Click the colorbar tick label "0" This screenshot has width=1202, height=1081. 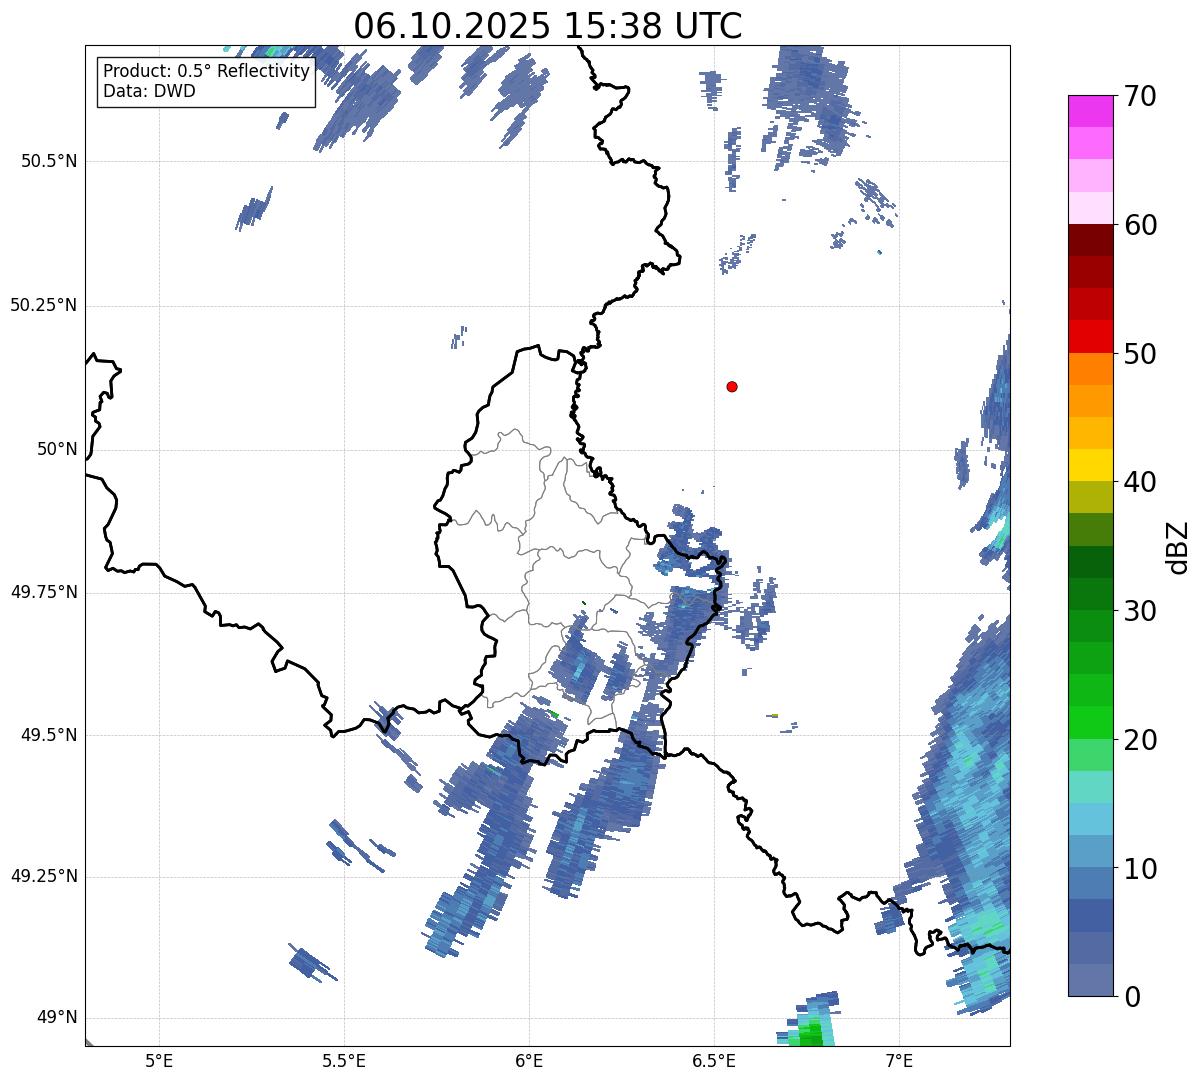1131,996
